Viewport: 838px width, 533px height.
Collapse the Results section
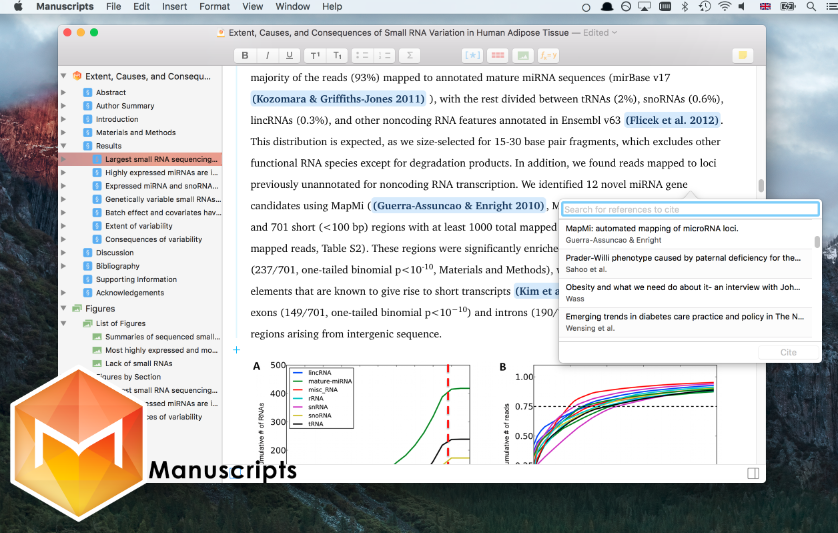(64, 145)
